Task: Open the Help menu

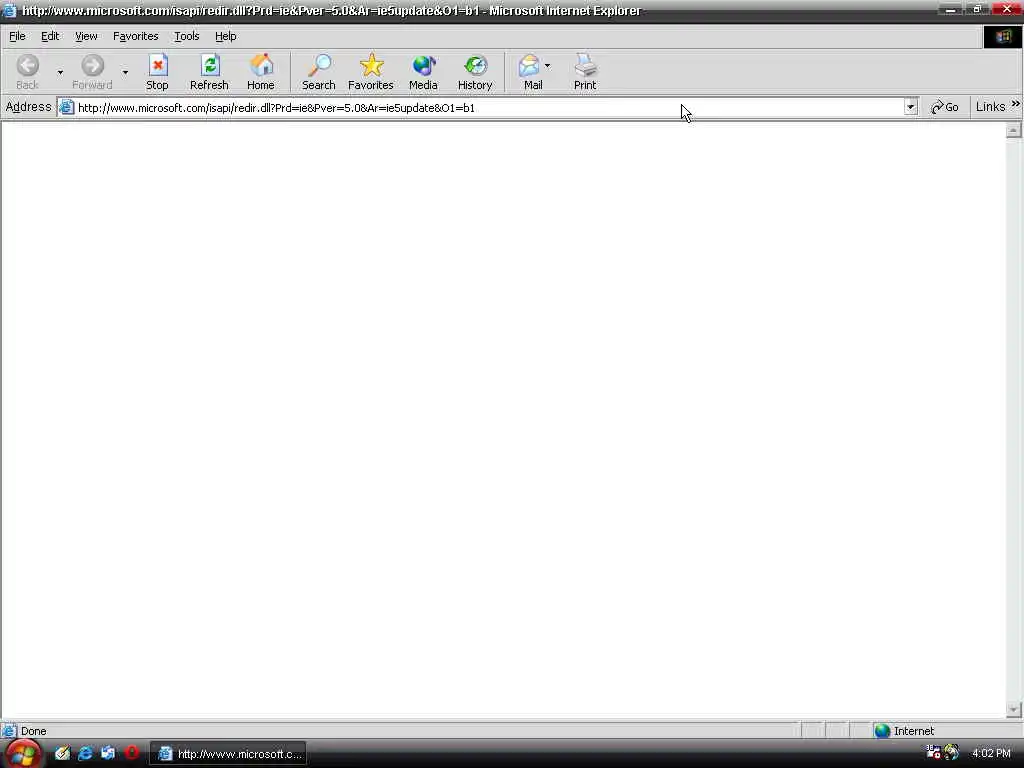Action: pos(226,36)
